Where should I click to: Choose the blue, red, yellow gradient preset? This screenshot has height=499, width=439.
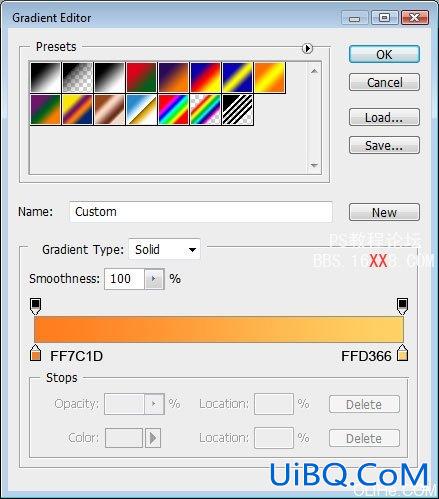tap(205, 77)
